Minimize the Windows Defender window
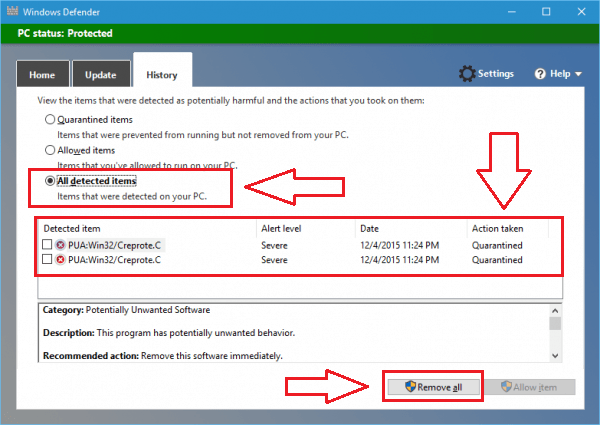 click(x=512, y=11)
